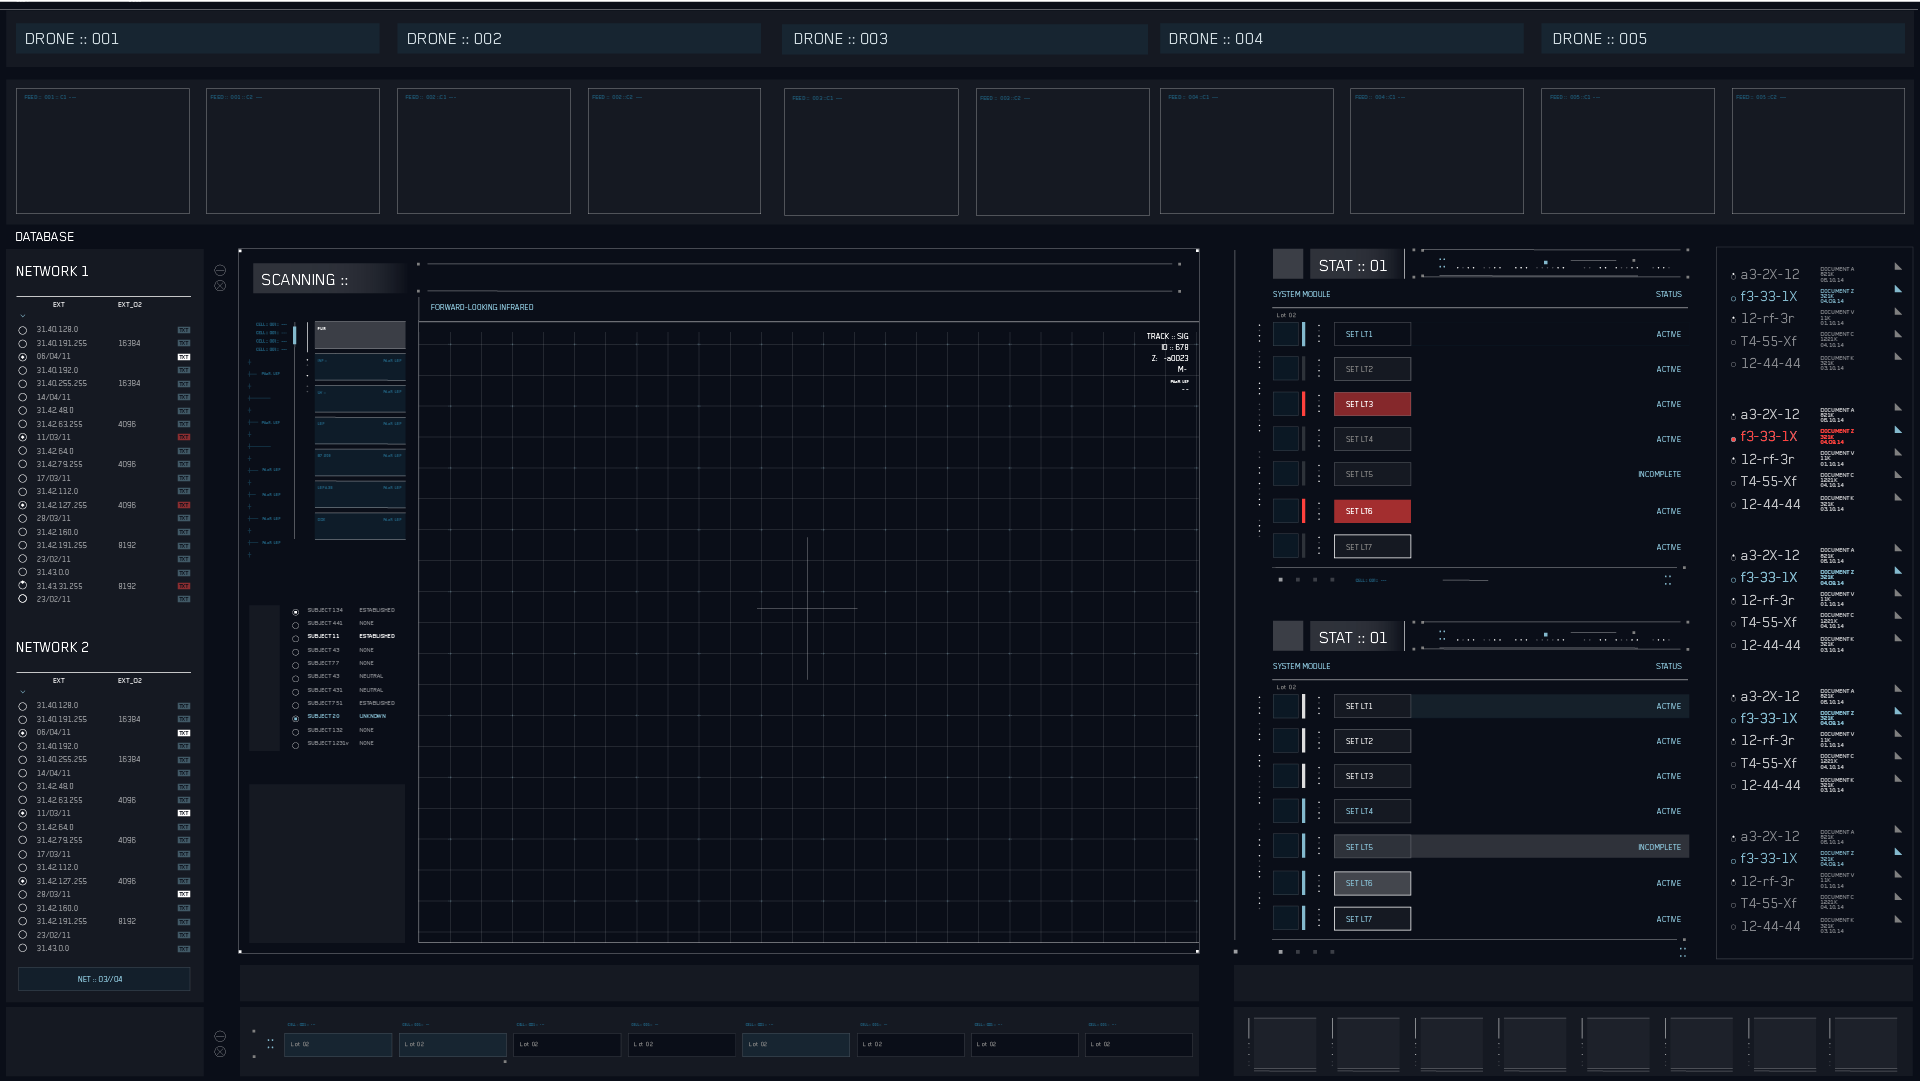The width and height of the screenshot is (1920, 1081).
Task: Switch to the DRONE :: 004 tab
Action: 1342,39
